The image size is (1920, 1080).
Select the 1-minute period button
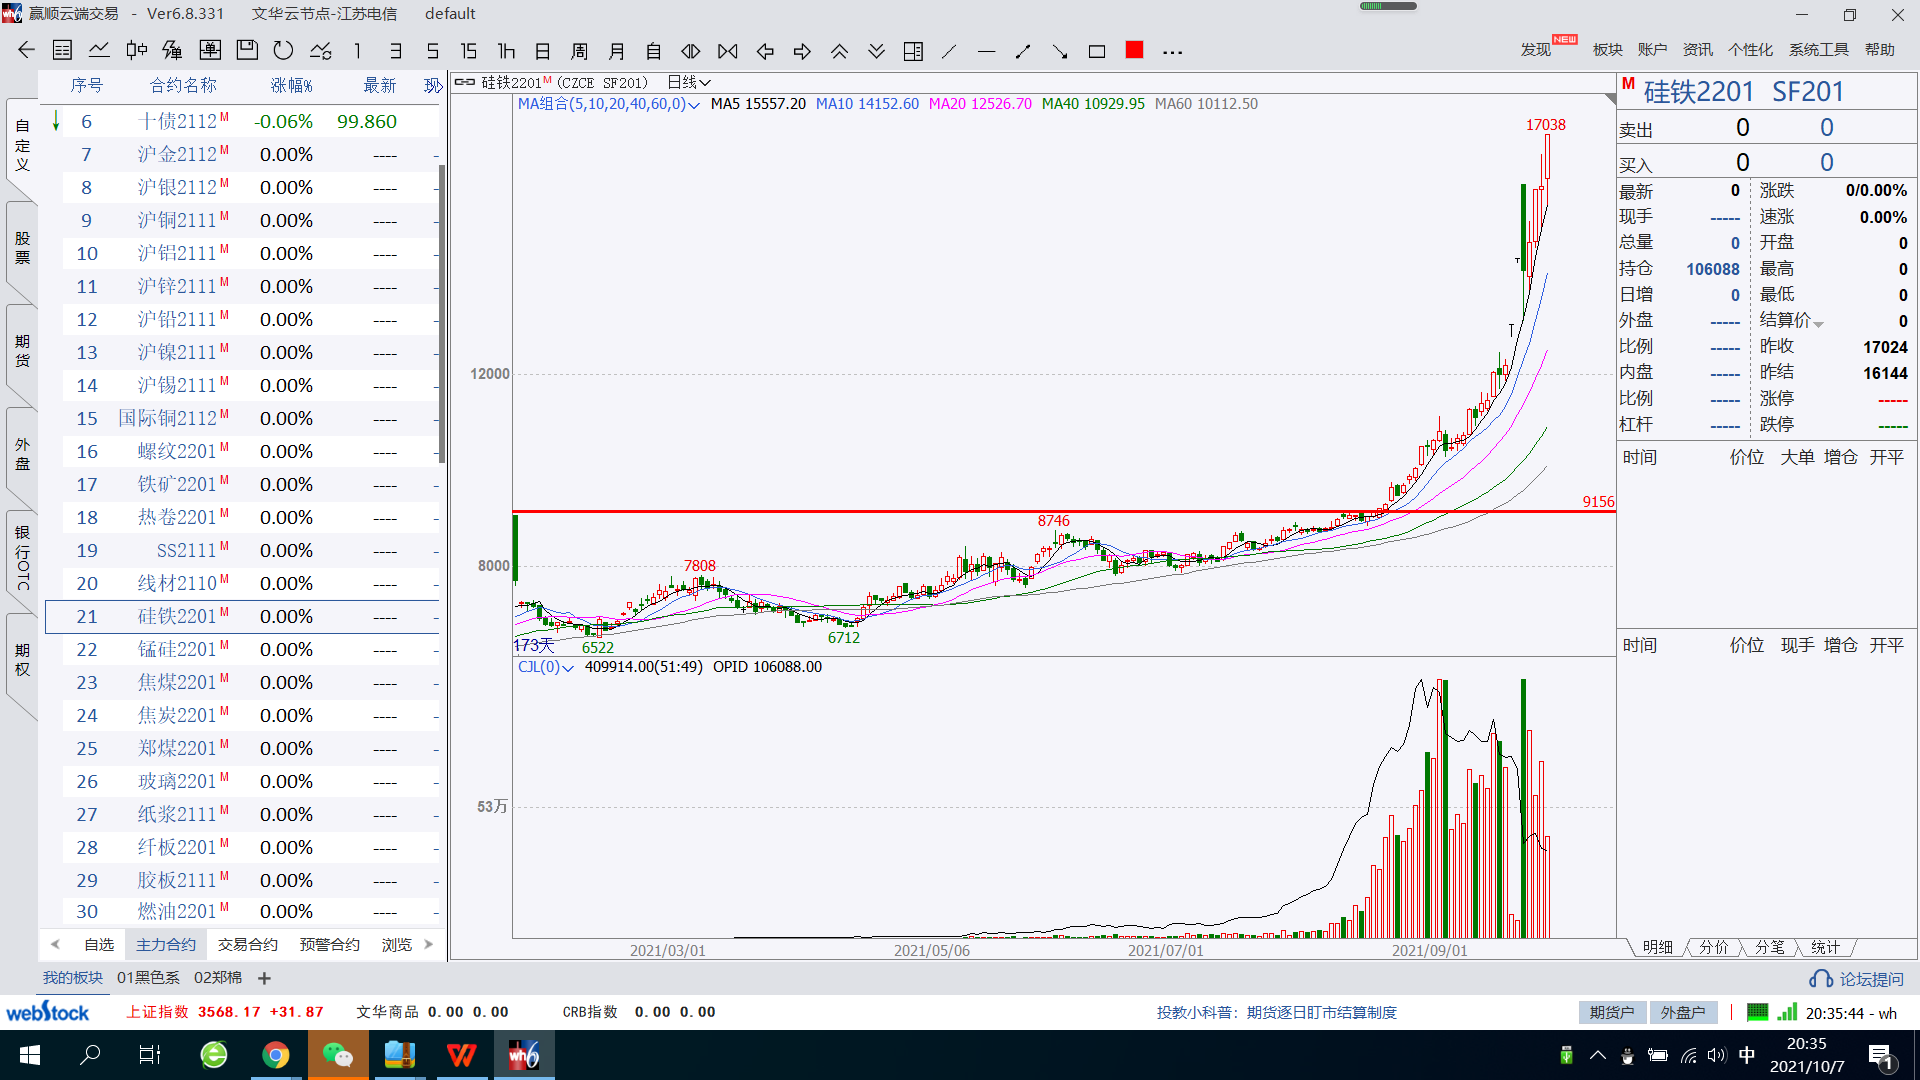tap(358, 50)
